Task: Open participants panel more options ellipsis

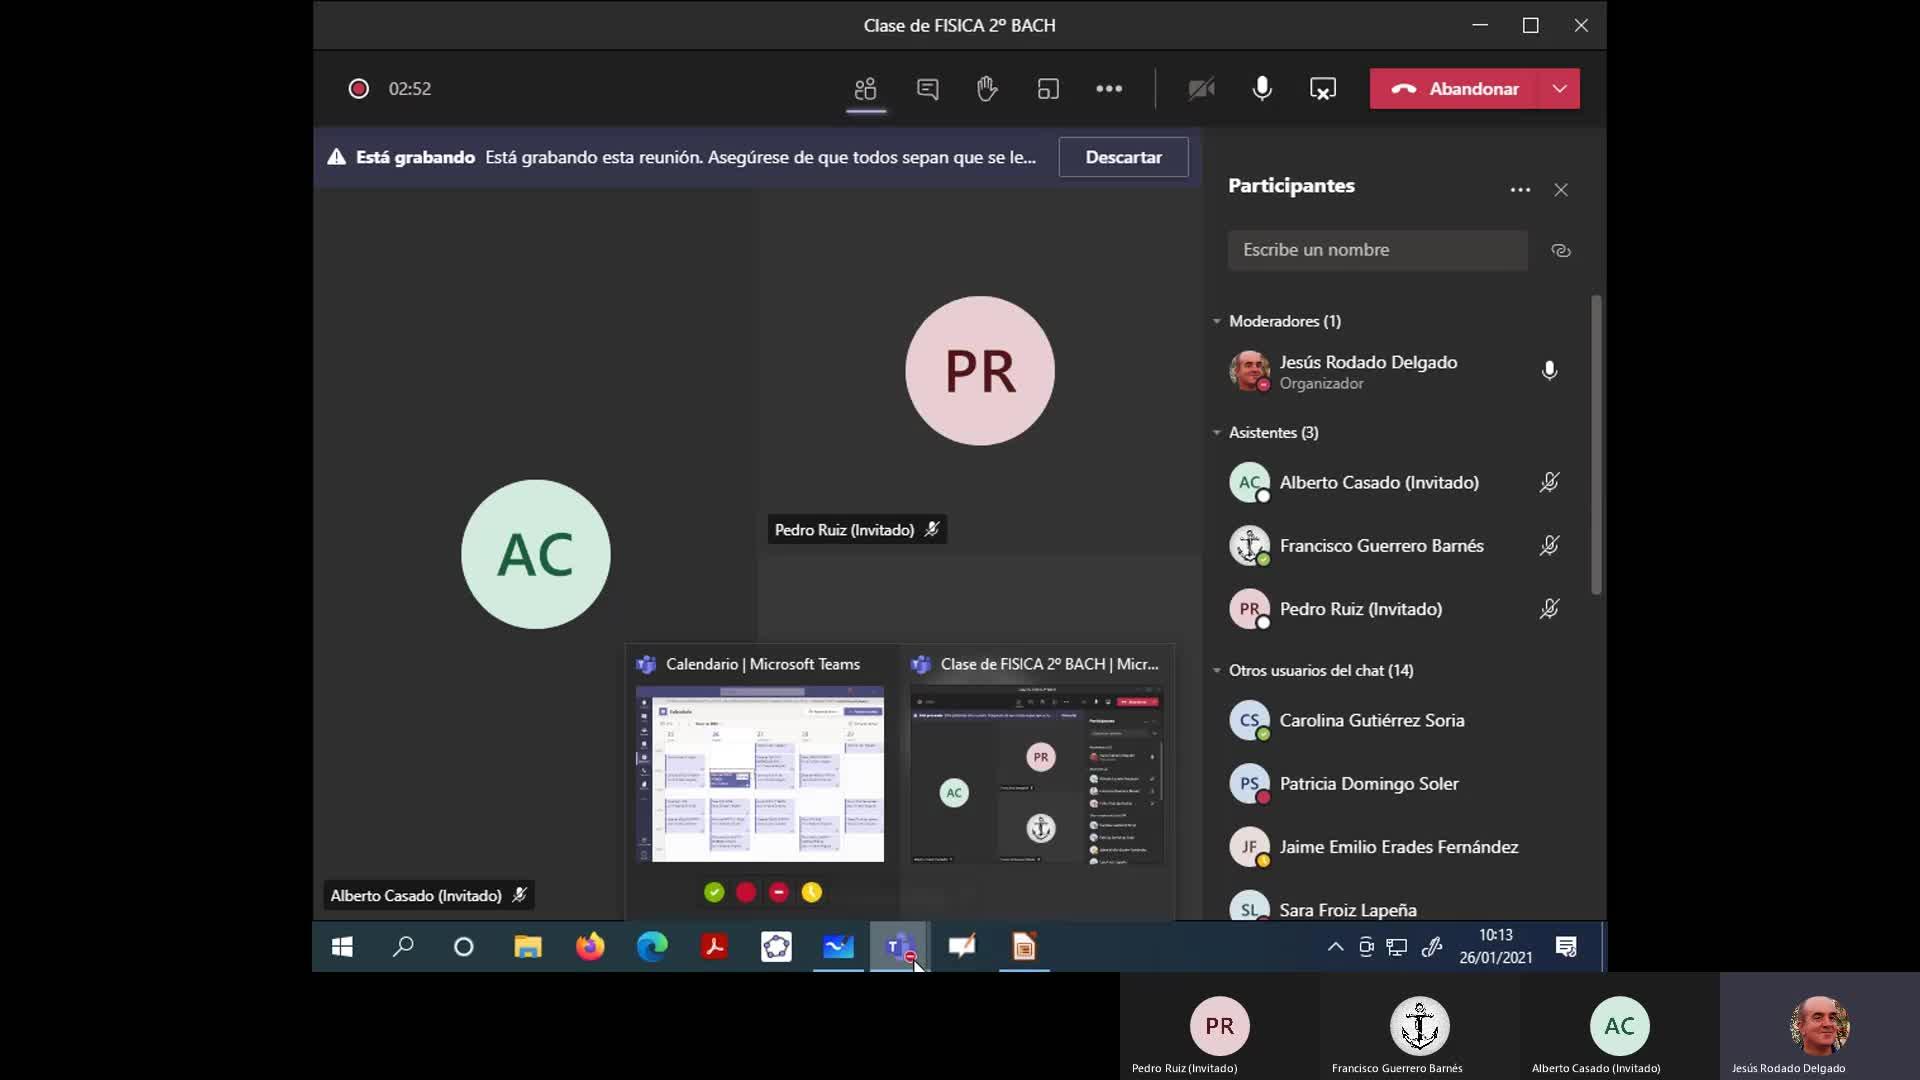Action: point(1519,190)
